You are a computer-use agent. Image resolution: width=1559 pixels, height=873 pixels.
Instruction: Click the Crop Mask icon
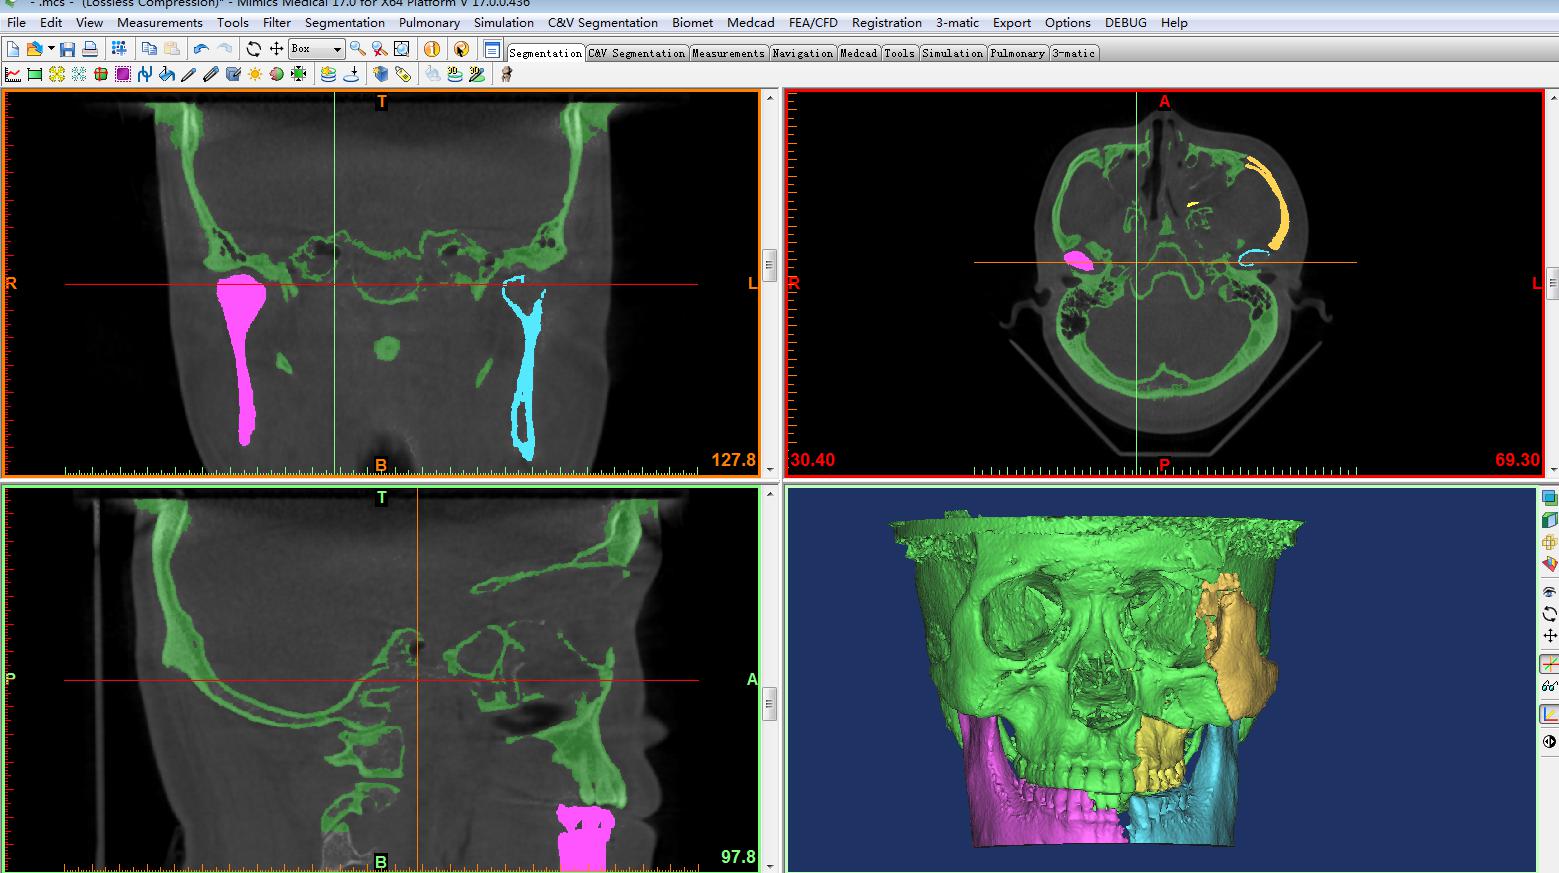click(123, 74)
